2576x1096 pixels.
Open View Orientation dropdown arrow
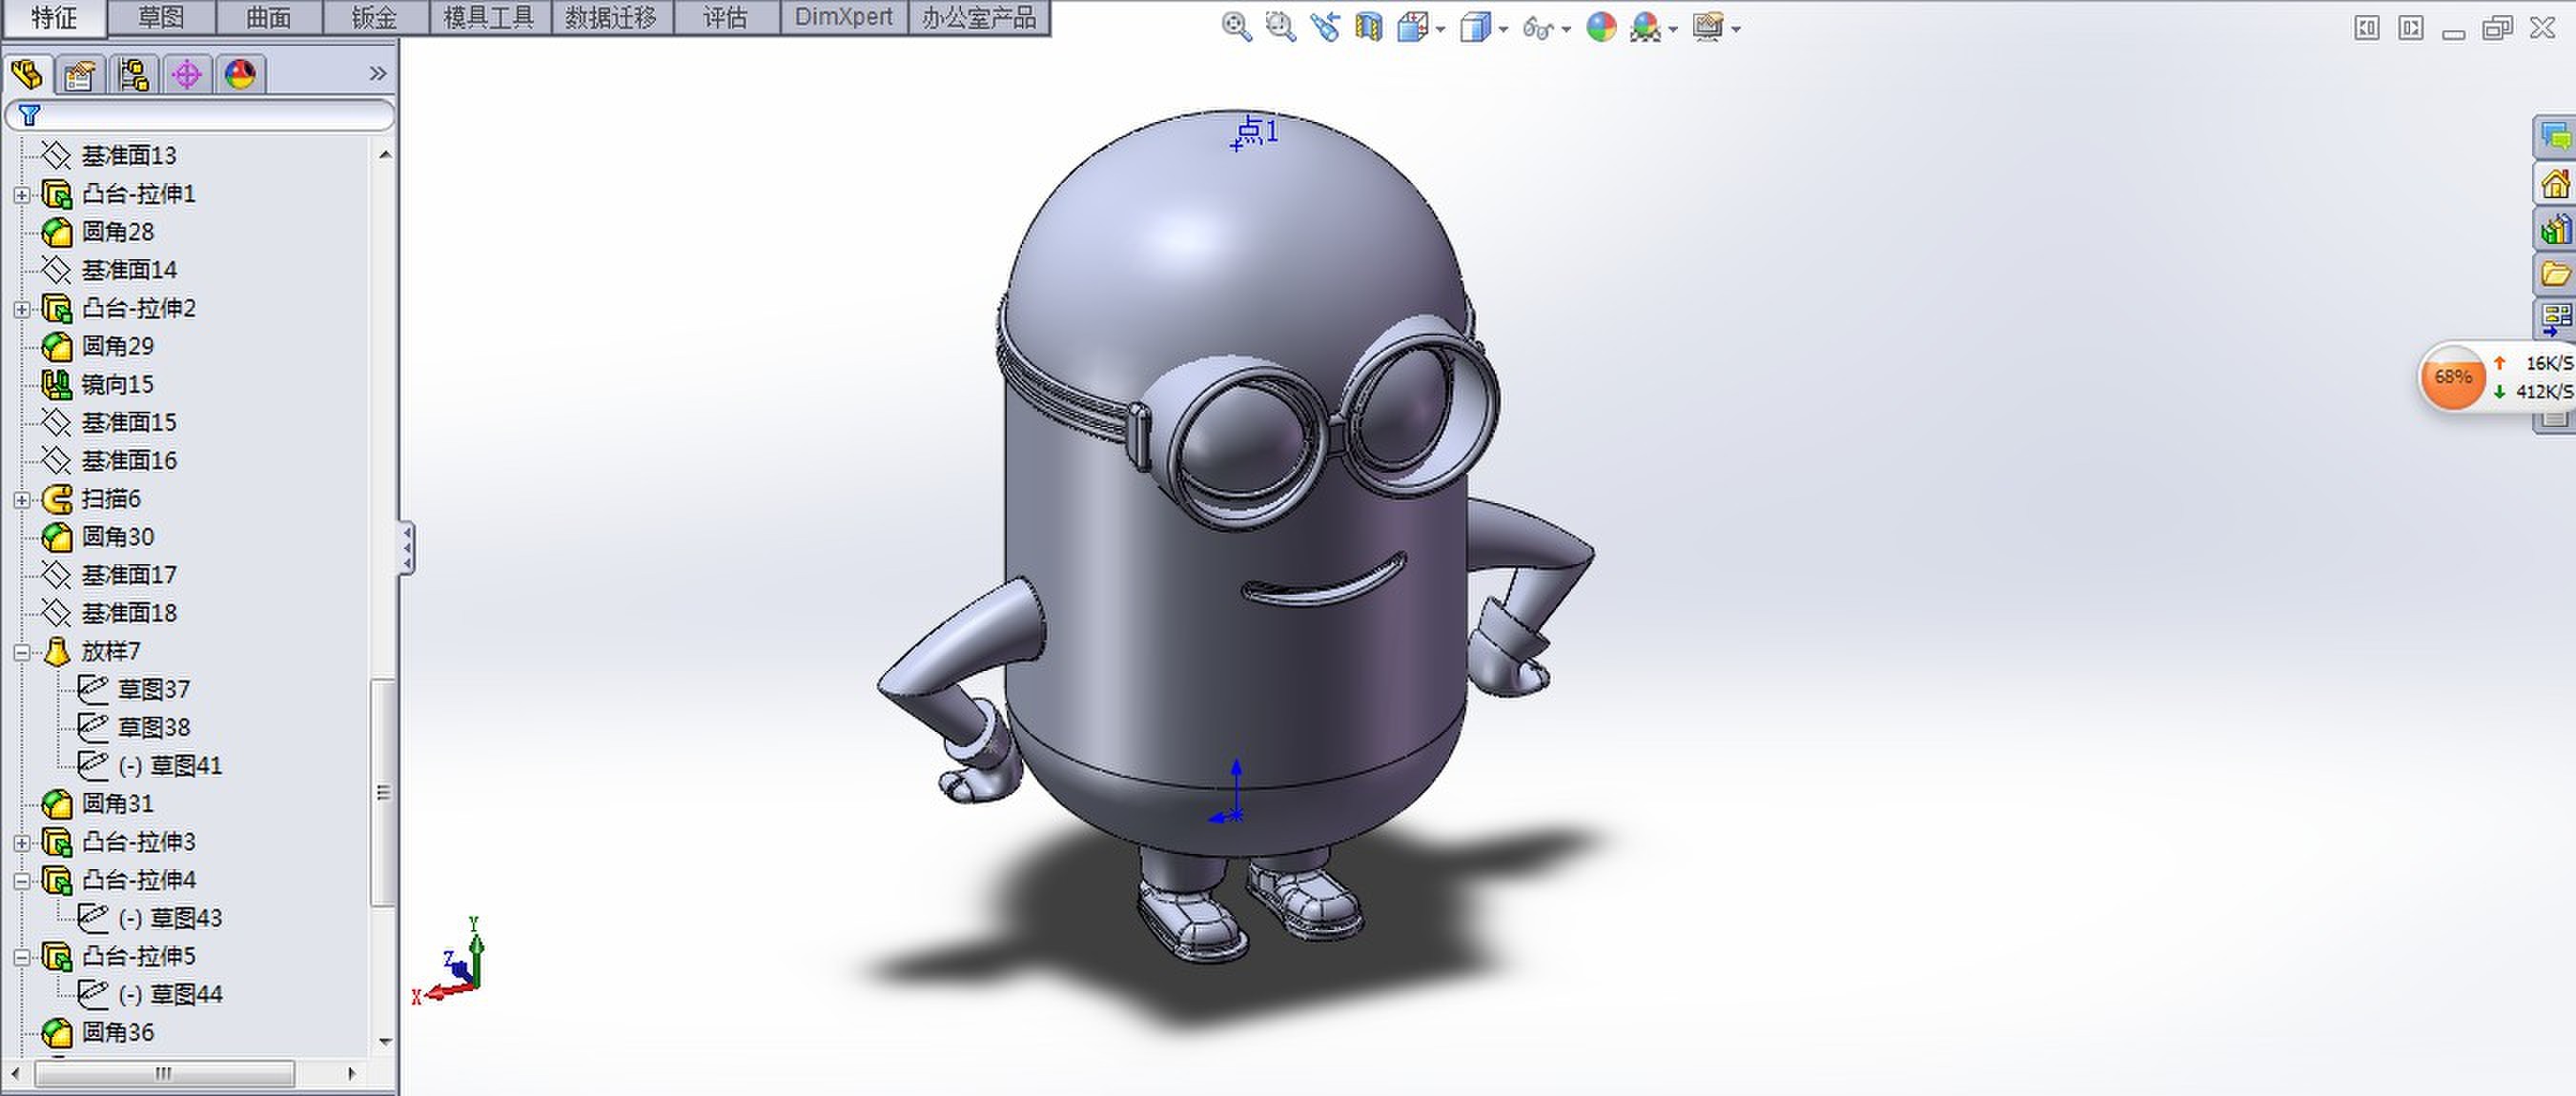coord(1440,30)
